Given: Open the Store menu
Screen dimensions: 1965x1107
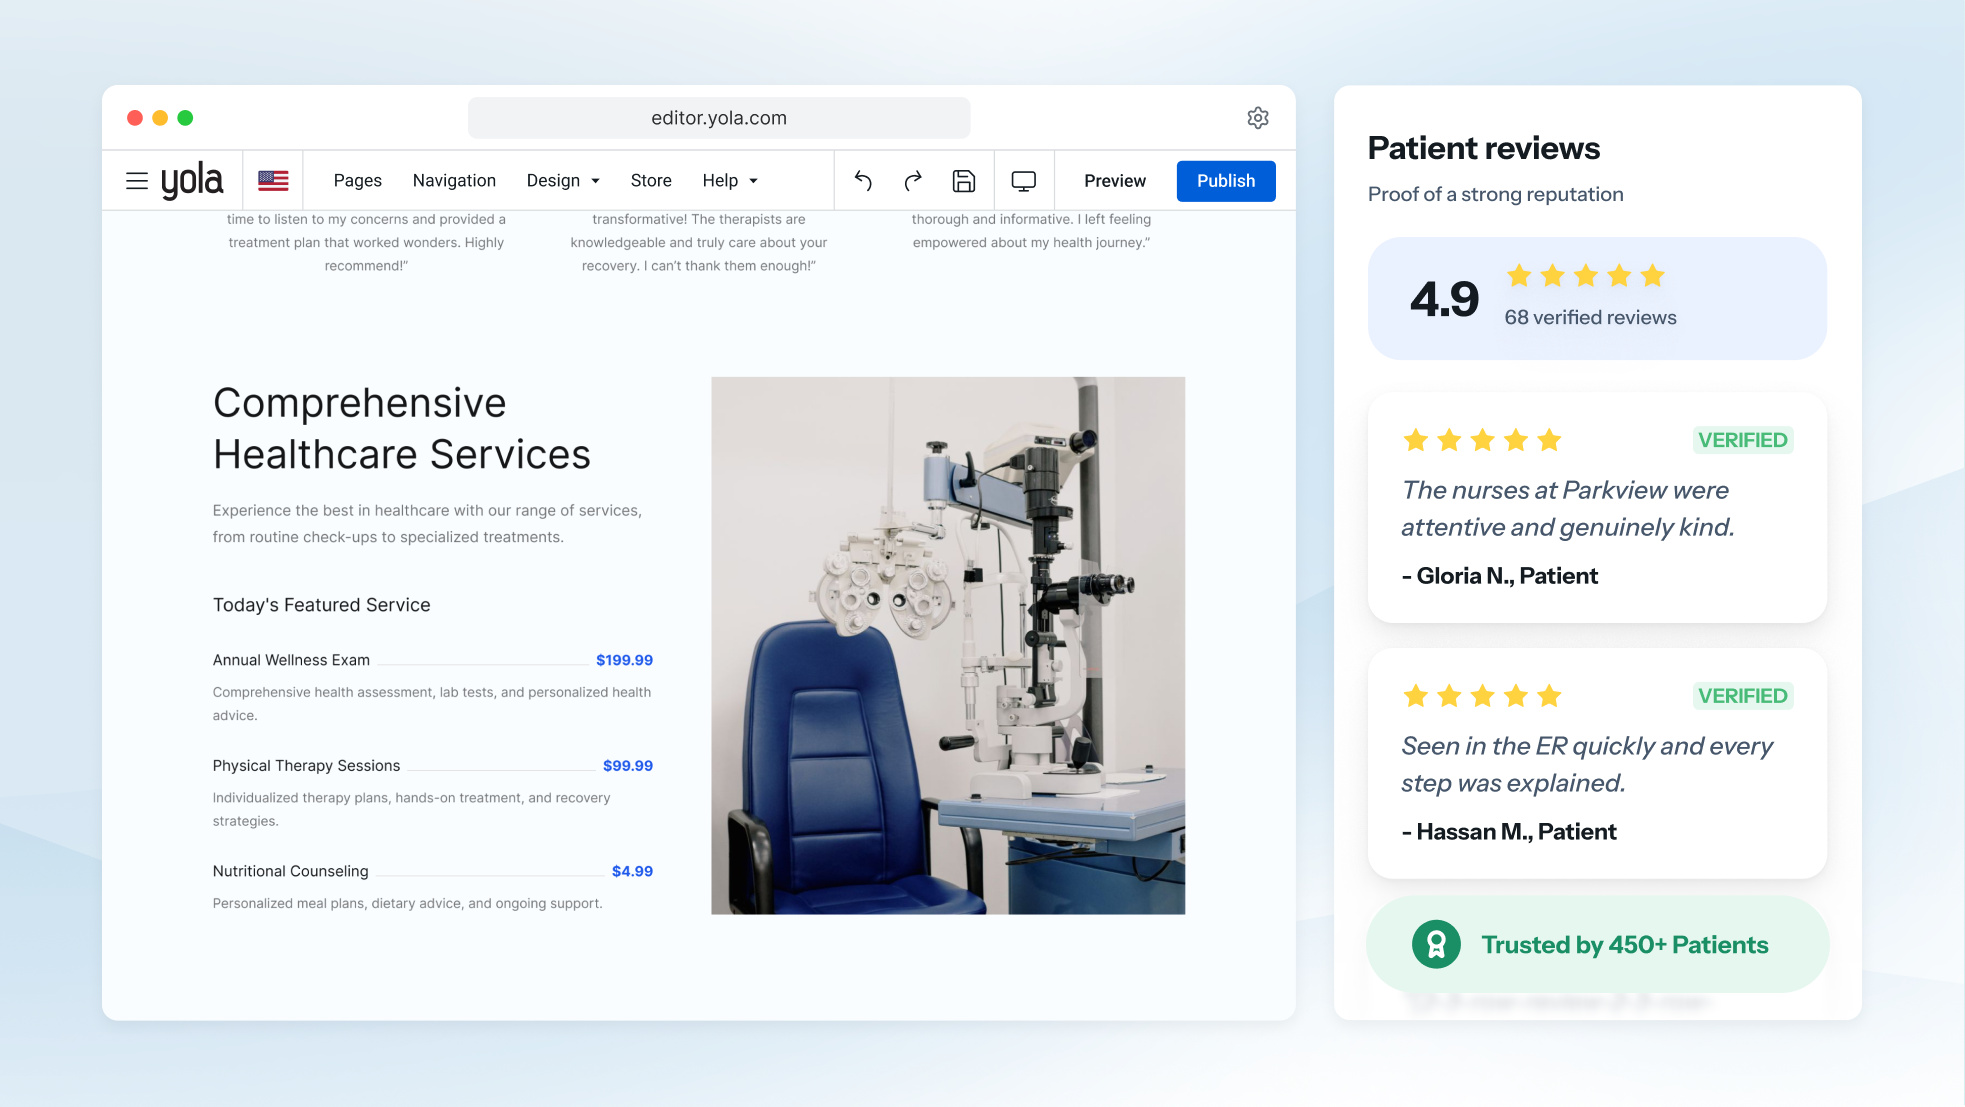Looking at the screenshot, I should 651,181.
